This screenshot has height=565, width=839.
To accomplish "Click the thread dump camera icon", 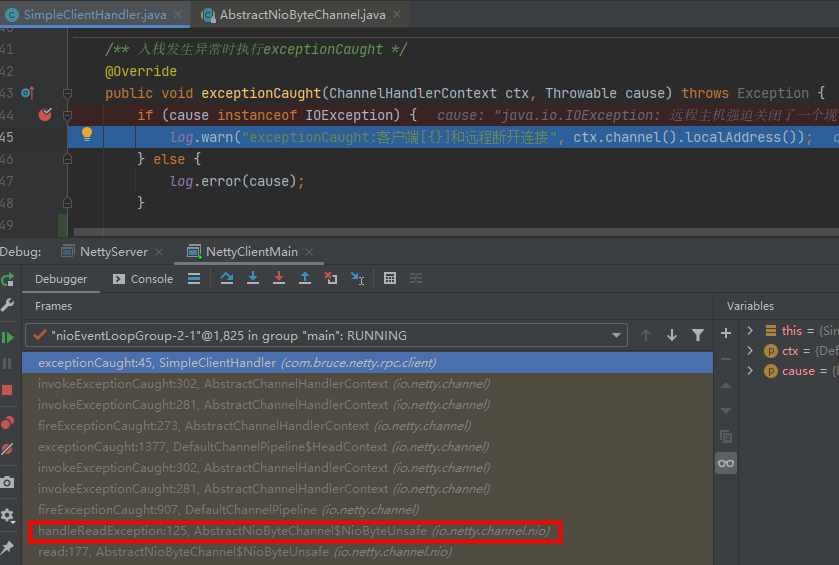I will (7, 482).
